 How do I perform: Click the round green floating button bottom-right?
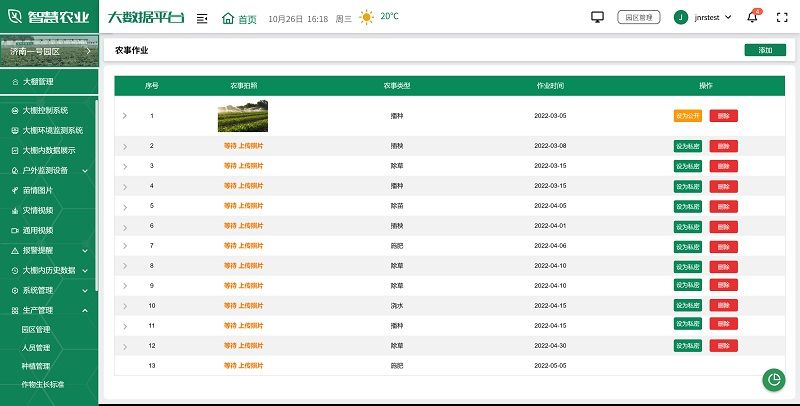click(x=773, y=380)
